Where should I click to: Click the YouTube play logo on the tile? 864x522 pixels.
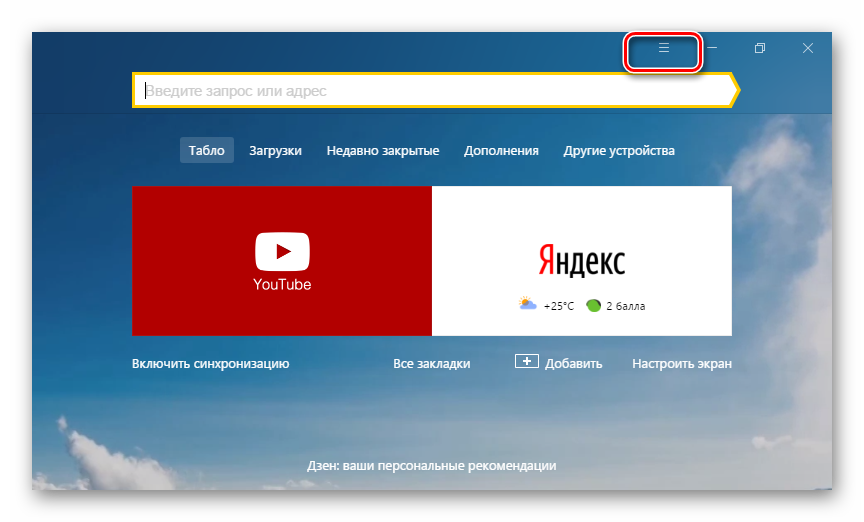point(282,251)
